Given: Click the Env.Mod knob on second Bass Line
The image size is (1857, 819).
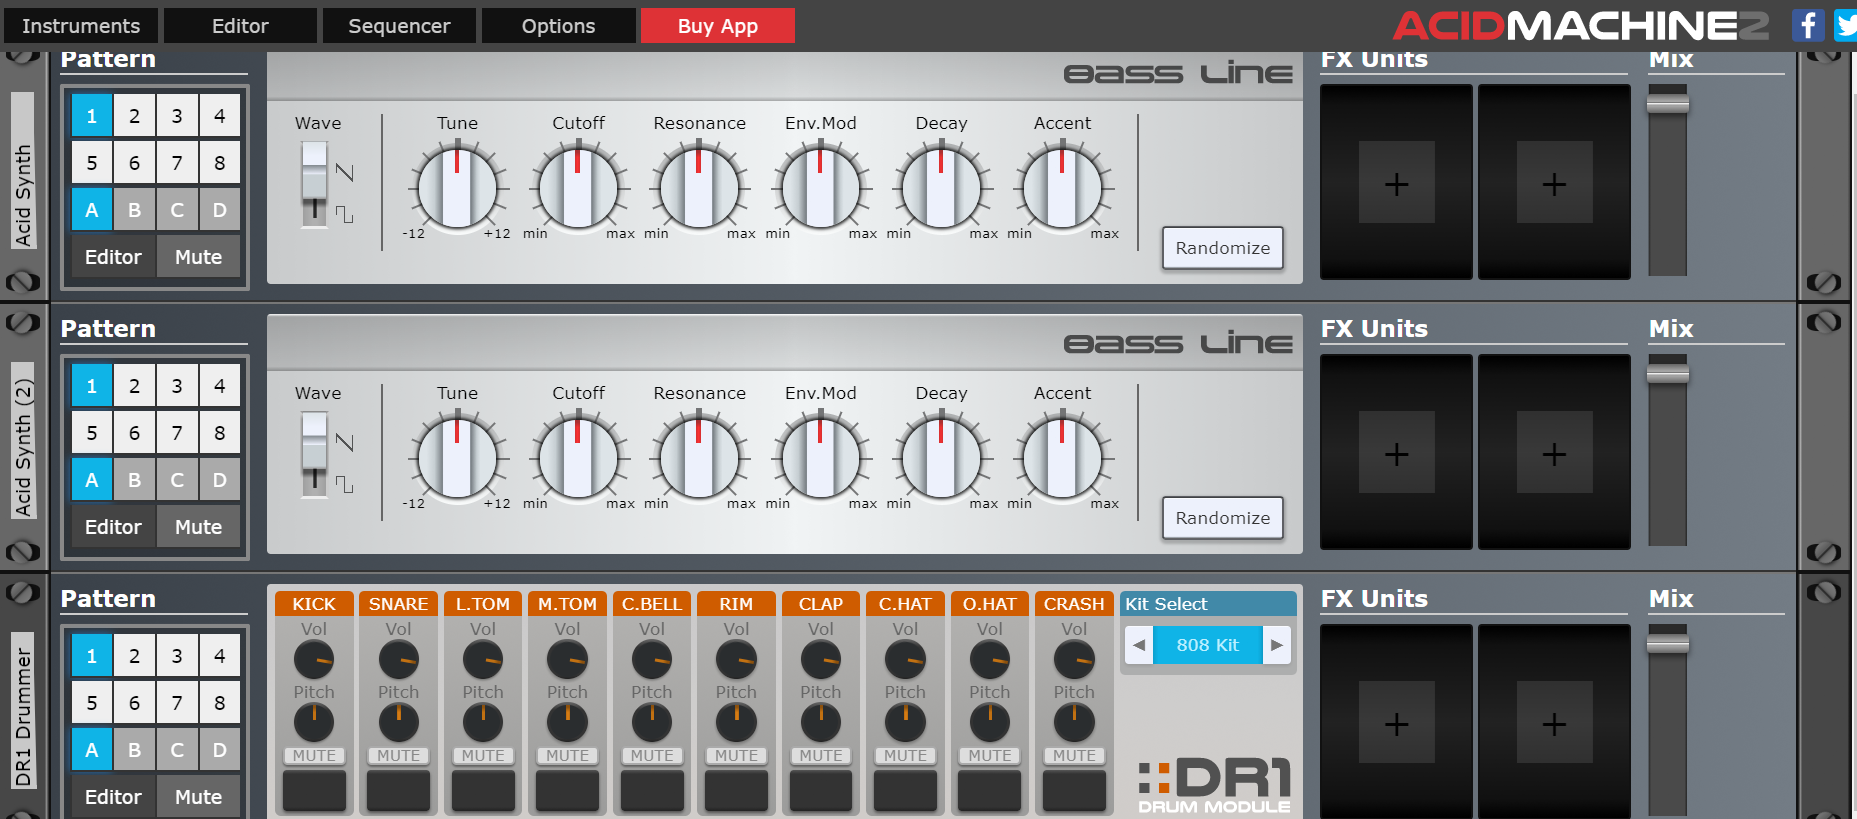Looking at the screenshot, I should (x=820, y=457).
